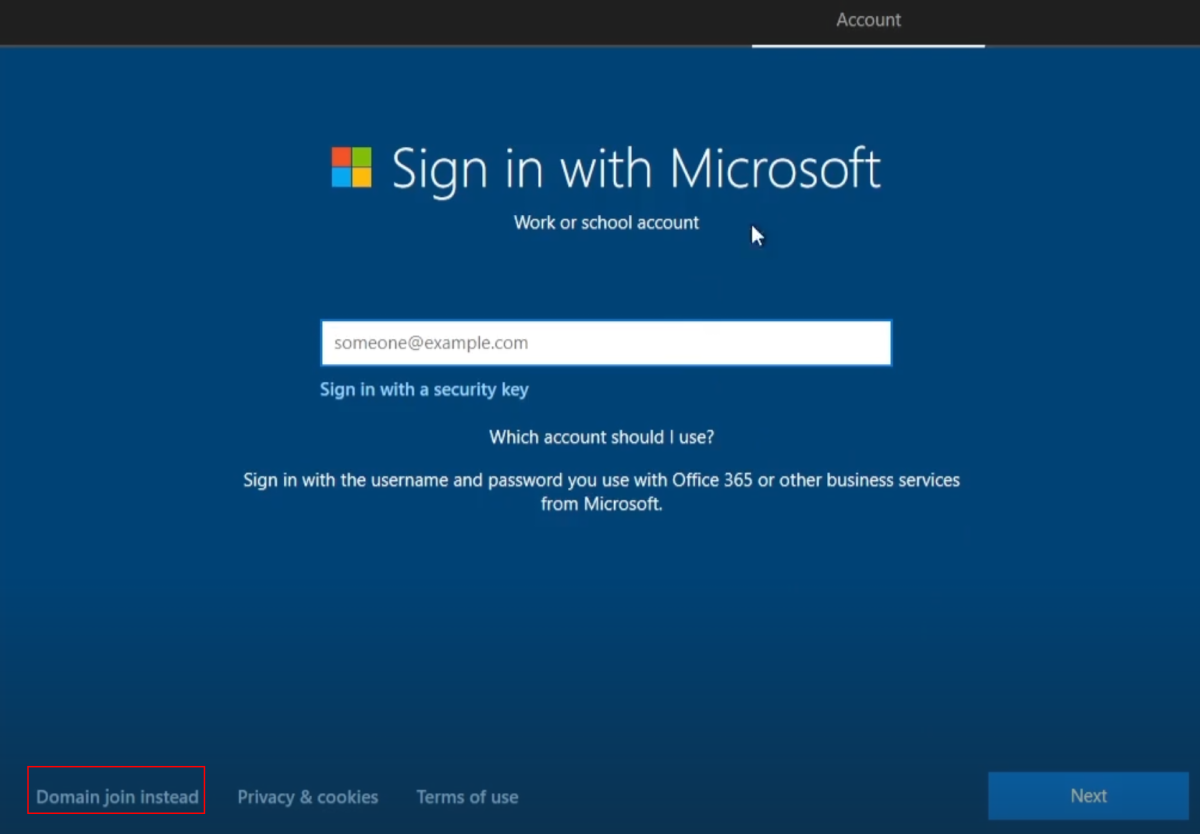Click the word Microsoft in the heading
The image size is (1200, 834).
click(x=775, y=168)
